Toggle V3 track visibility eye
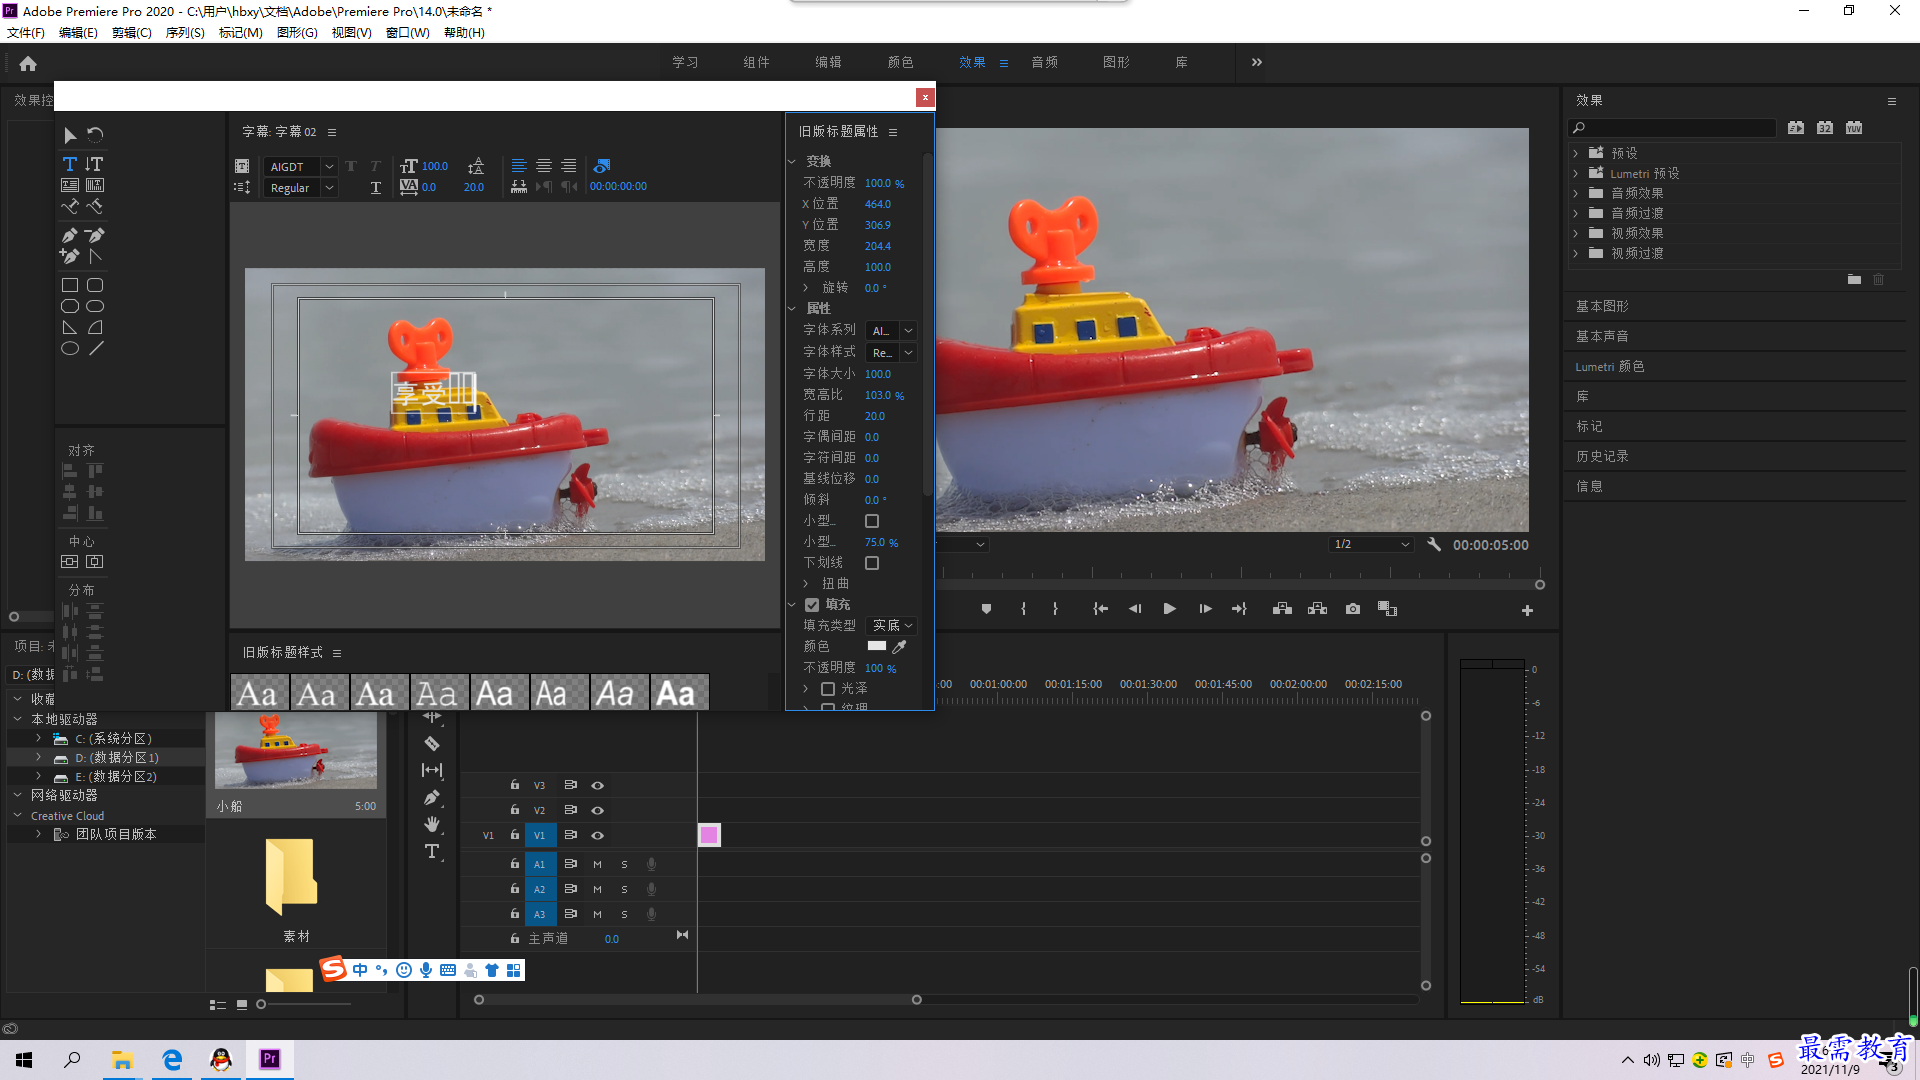1920x1080 pixels. (x=597, y=786)
